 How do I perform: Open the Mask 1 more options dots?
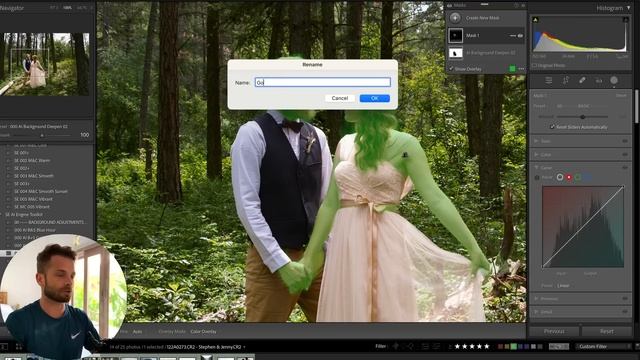[x=513, y=36]
